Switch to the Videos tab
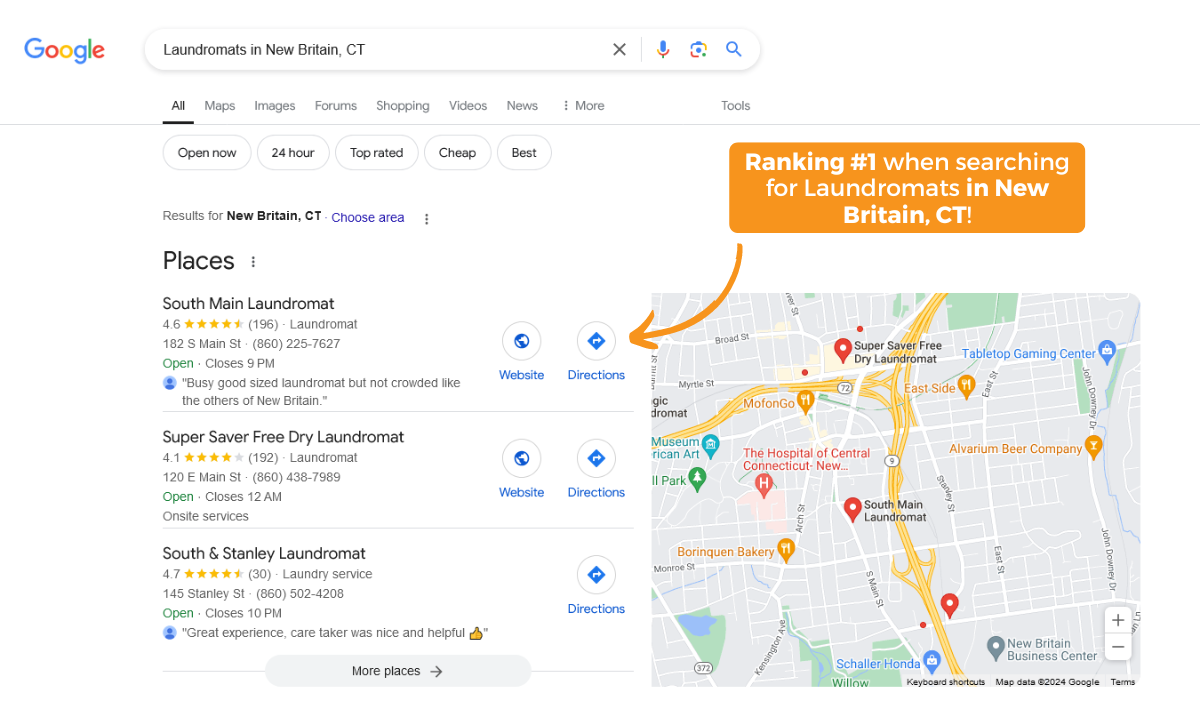 pyautogui.click(x=468, y=106)
